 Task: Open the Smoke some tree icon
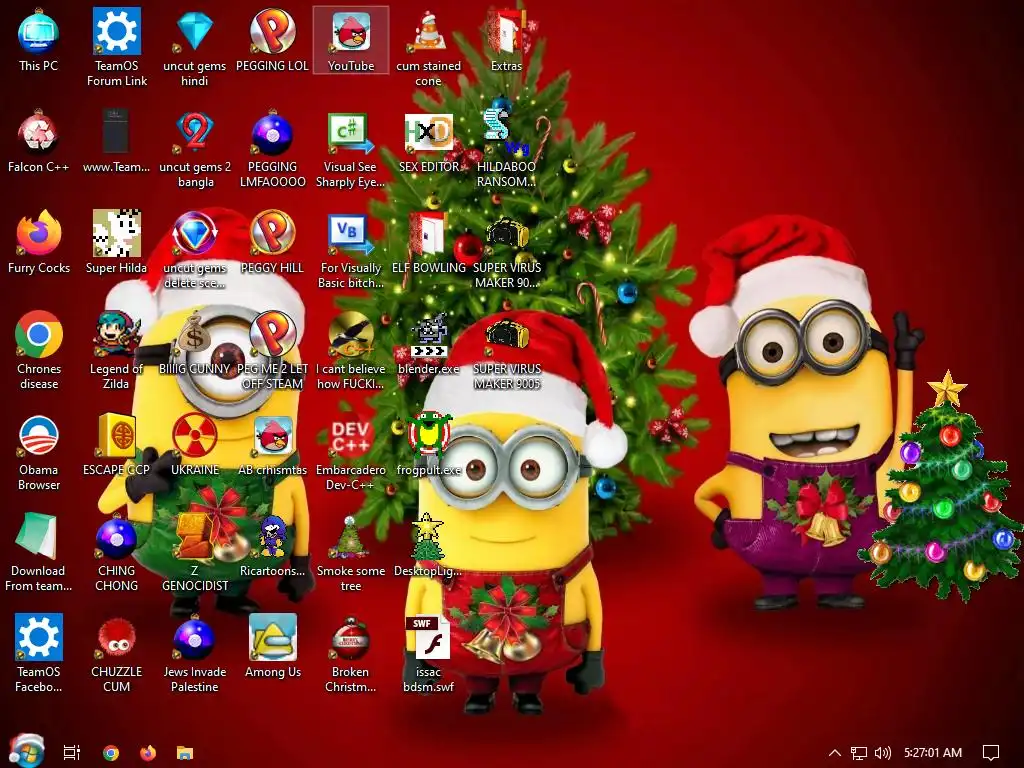coord(351,553)
